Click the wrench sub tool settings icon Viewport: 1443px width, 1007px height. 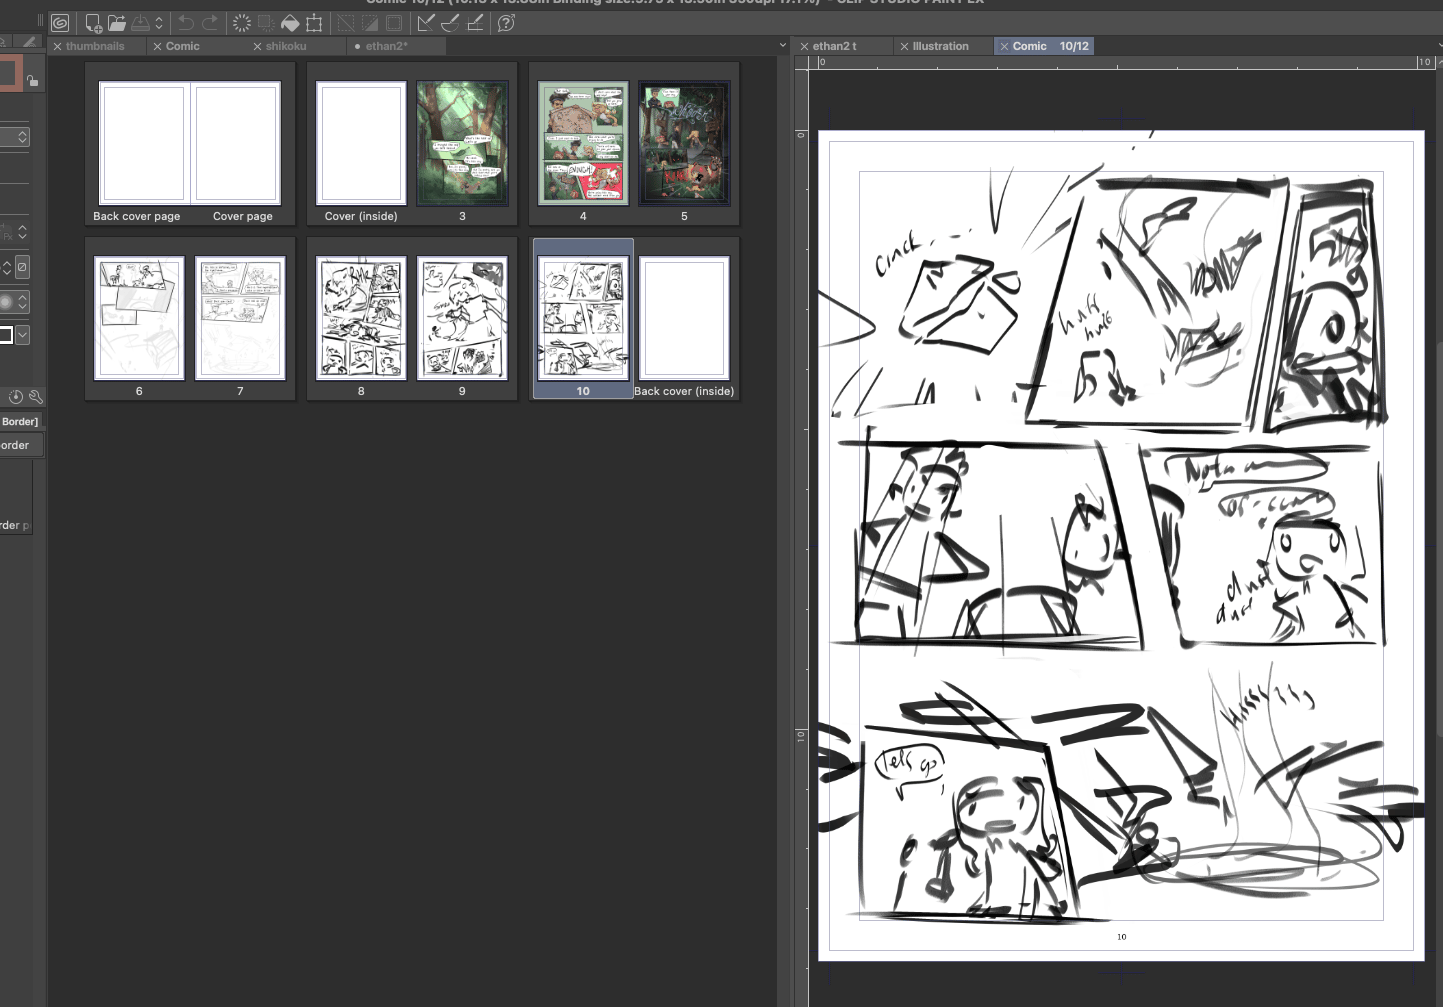click(36, 397)
